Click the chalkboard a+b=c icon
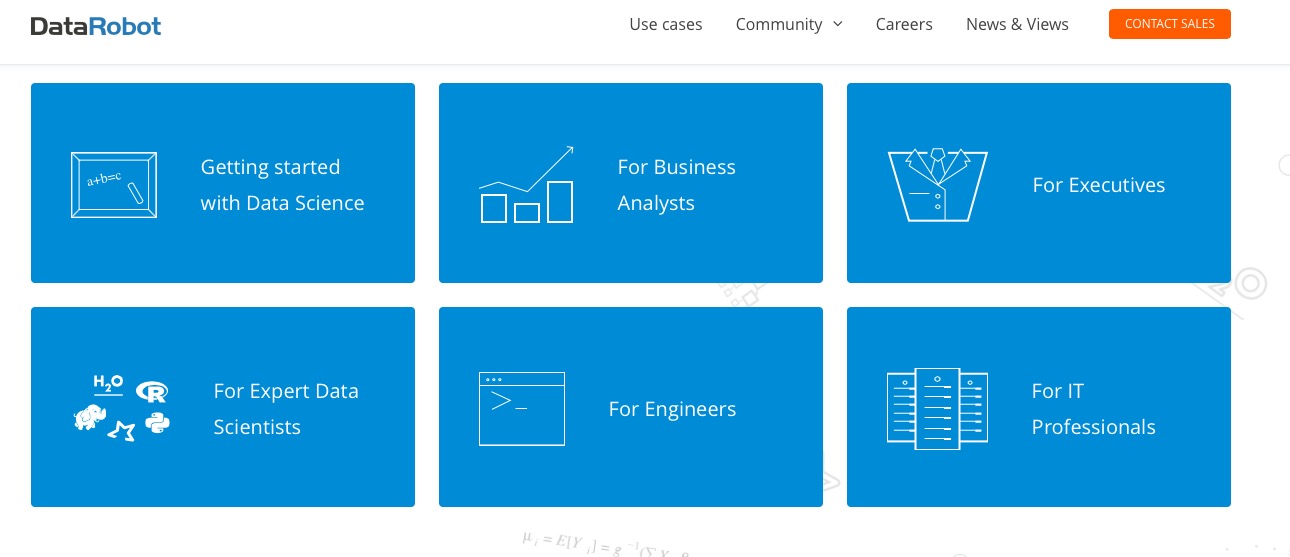 tap(114, 185)
